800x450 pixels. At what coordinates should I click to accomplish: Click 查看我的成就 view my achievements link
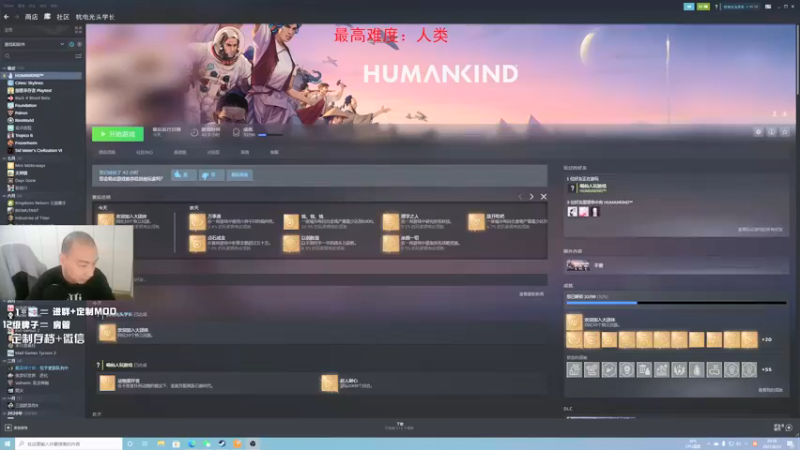[770, 390]
